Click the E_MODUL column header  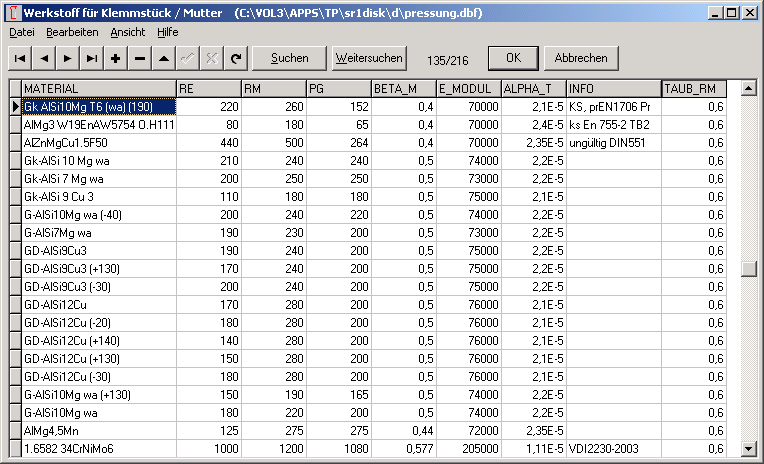point(468,88)
